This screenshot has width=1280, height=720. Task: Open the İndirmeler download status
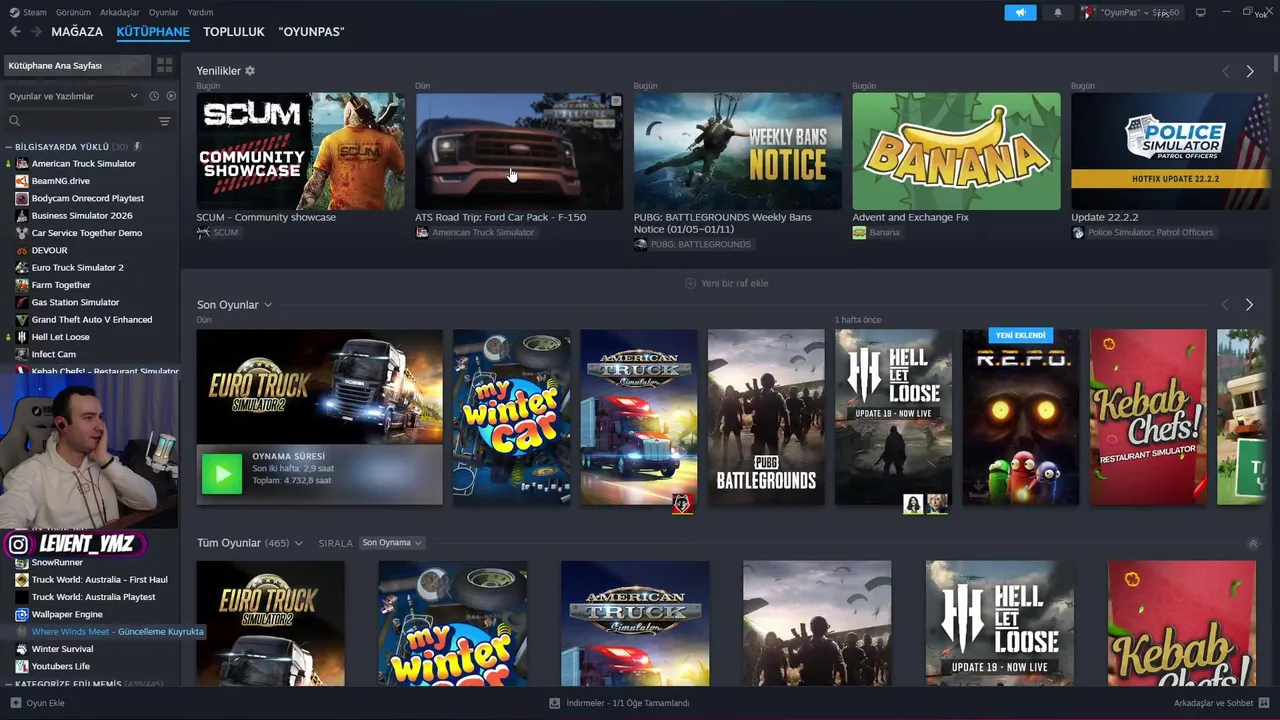point(620,703)
